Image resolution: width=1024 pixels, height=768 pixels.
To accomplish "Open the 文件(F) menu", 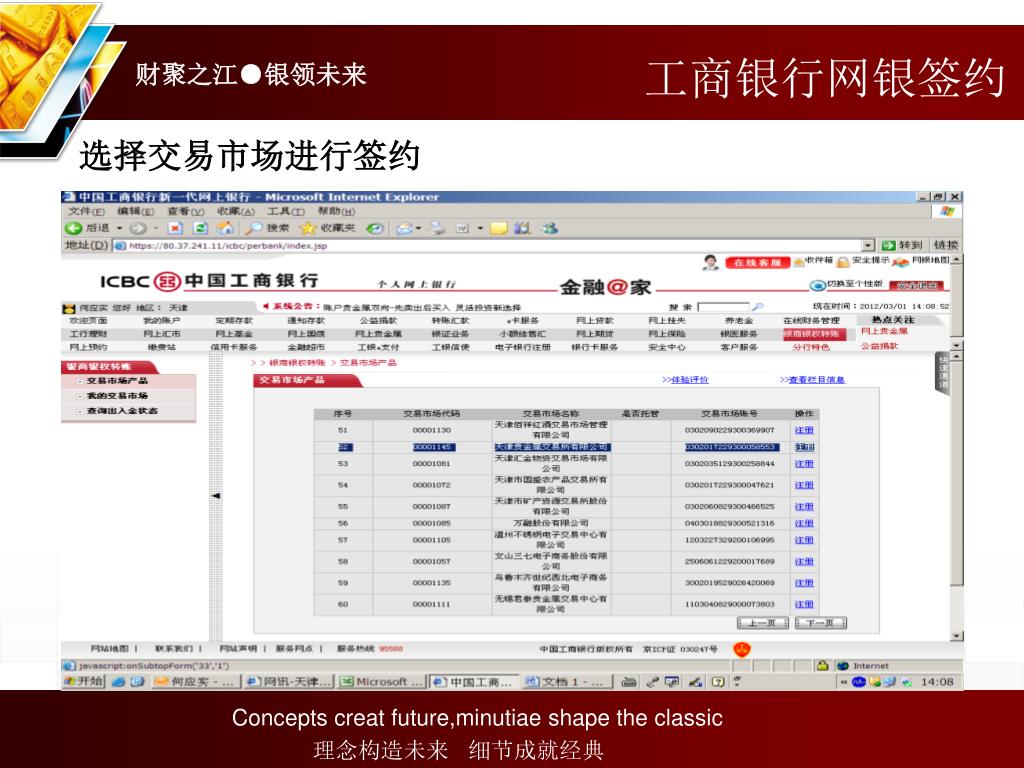I will point(86,212).
